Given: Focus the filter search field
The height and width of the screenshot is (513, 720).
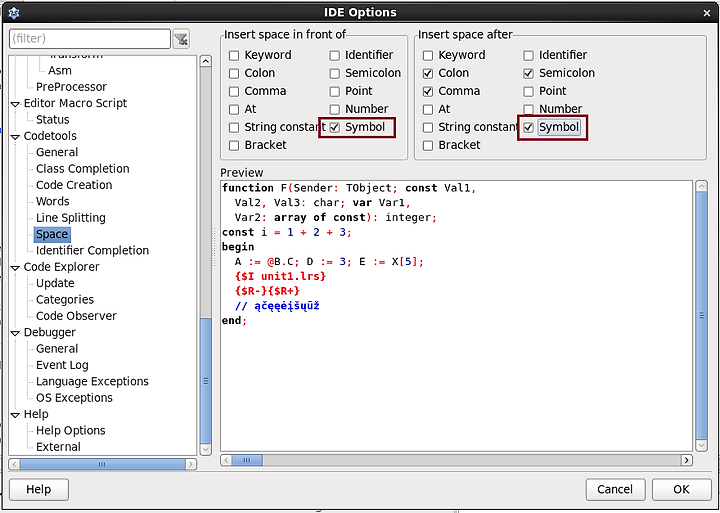Looking at the screenshot, I should pyautogui.click(x=90, y=39).
